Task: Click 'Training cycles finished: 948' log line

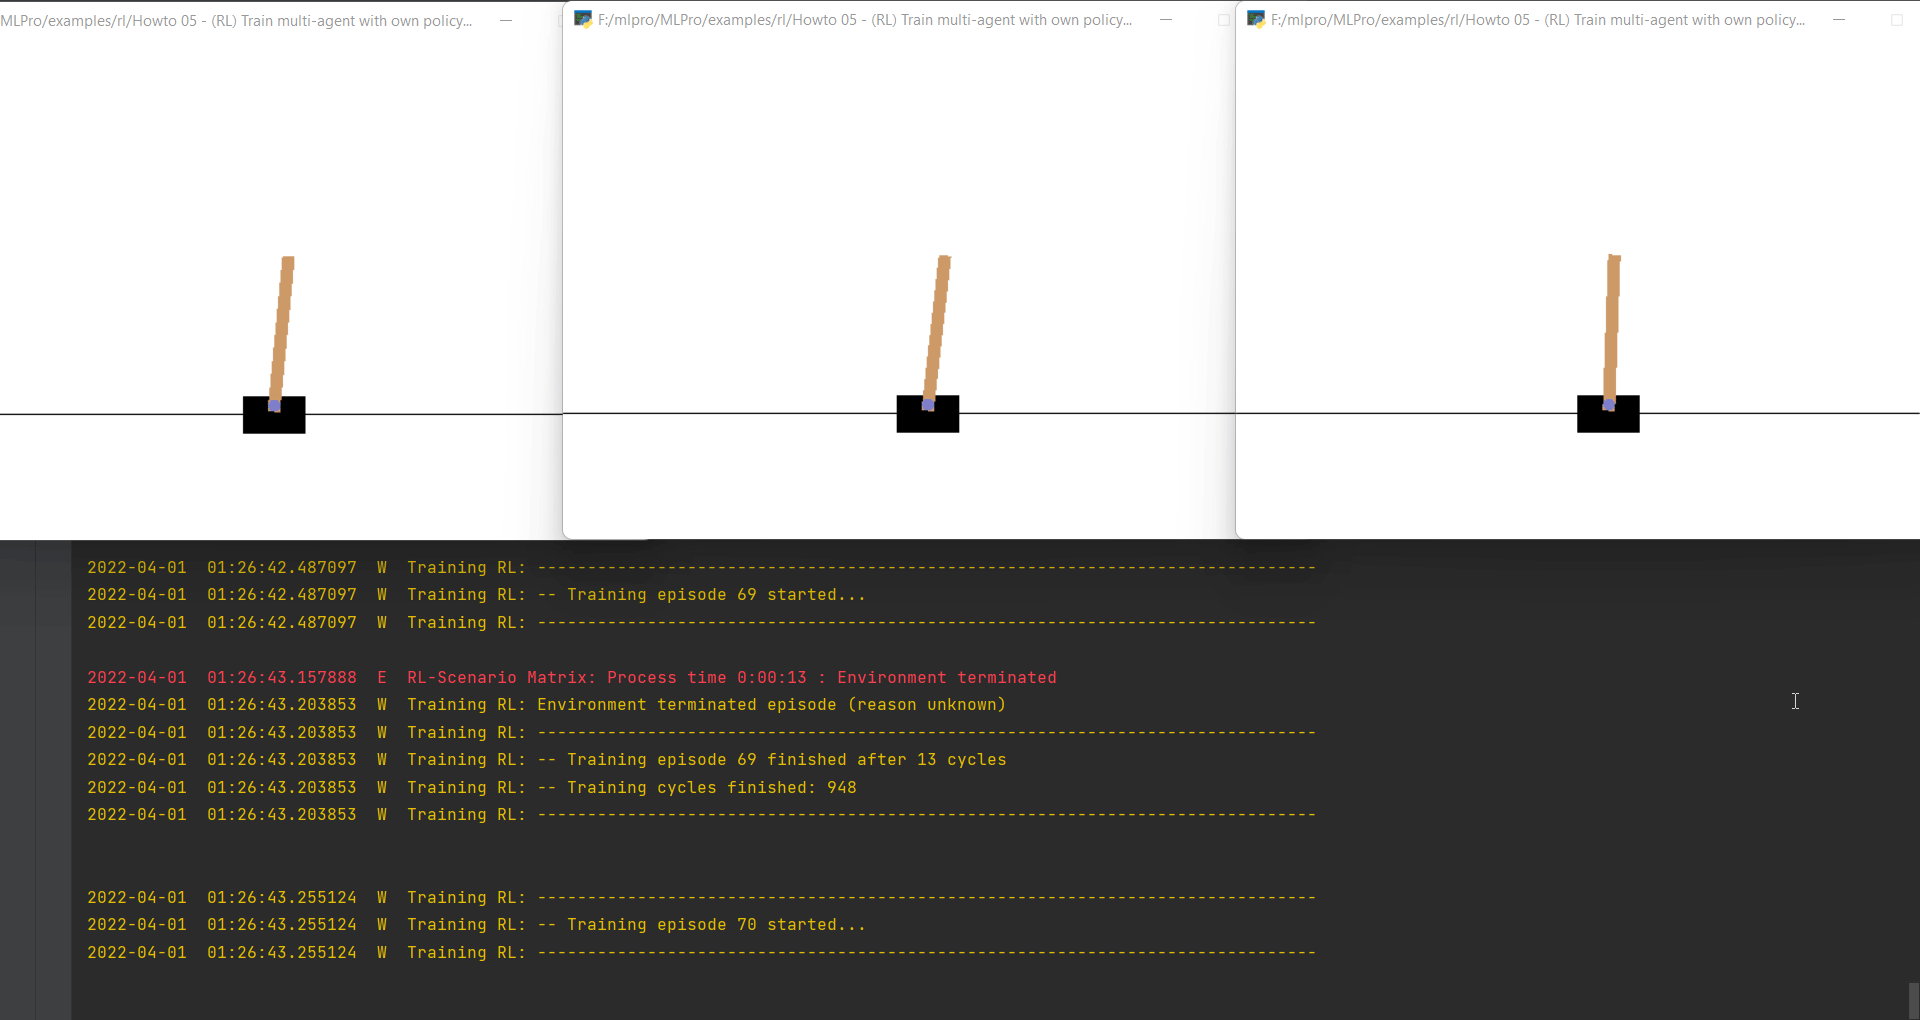Action: tap(472, 787)
